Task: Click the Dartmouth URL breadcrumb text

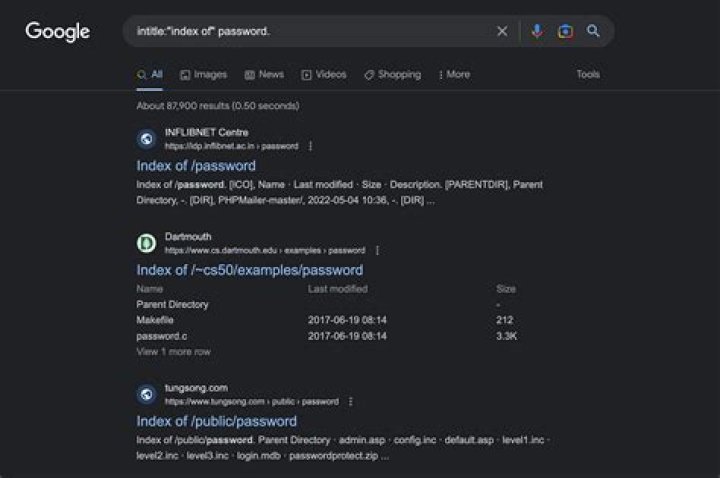Action: pyautogui.click(x=265, y=250)
